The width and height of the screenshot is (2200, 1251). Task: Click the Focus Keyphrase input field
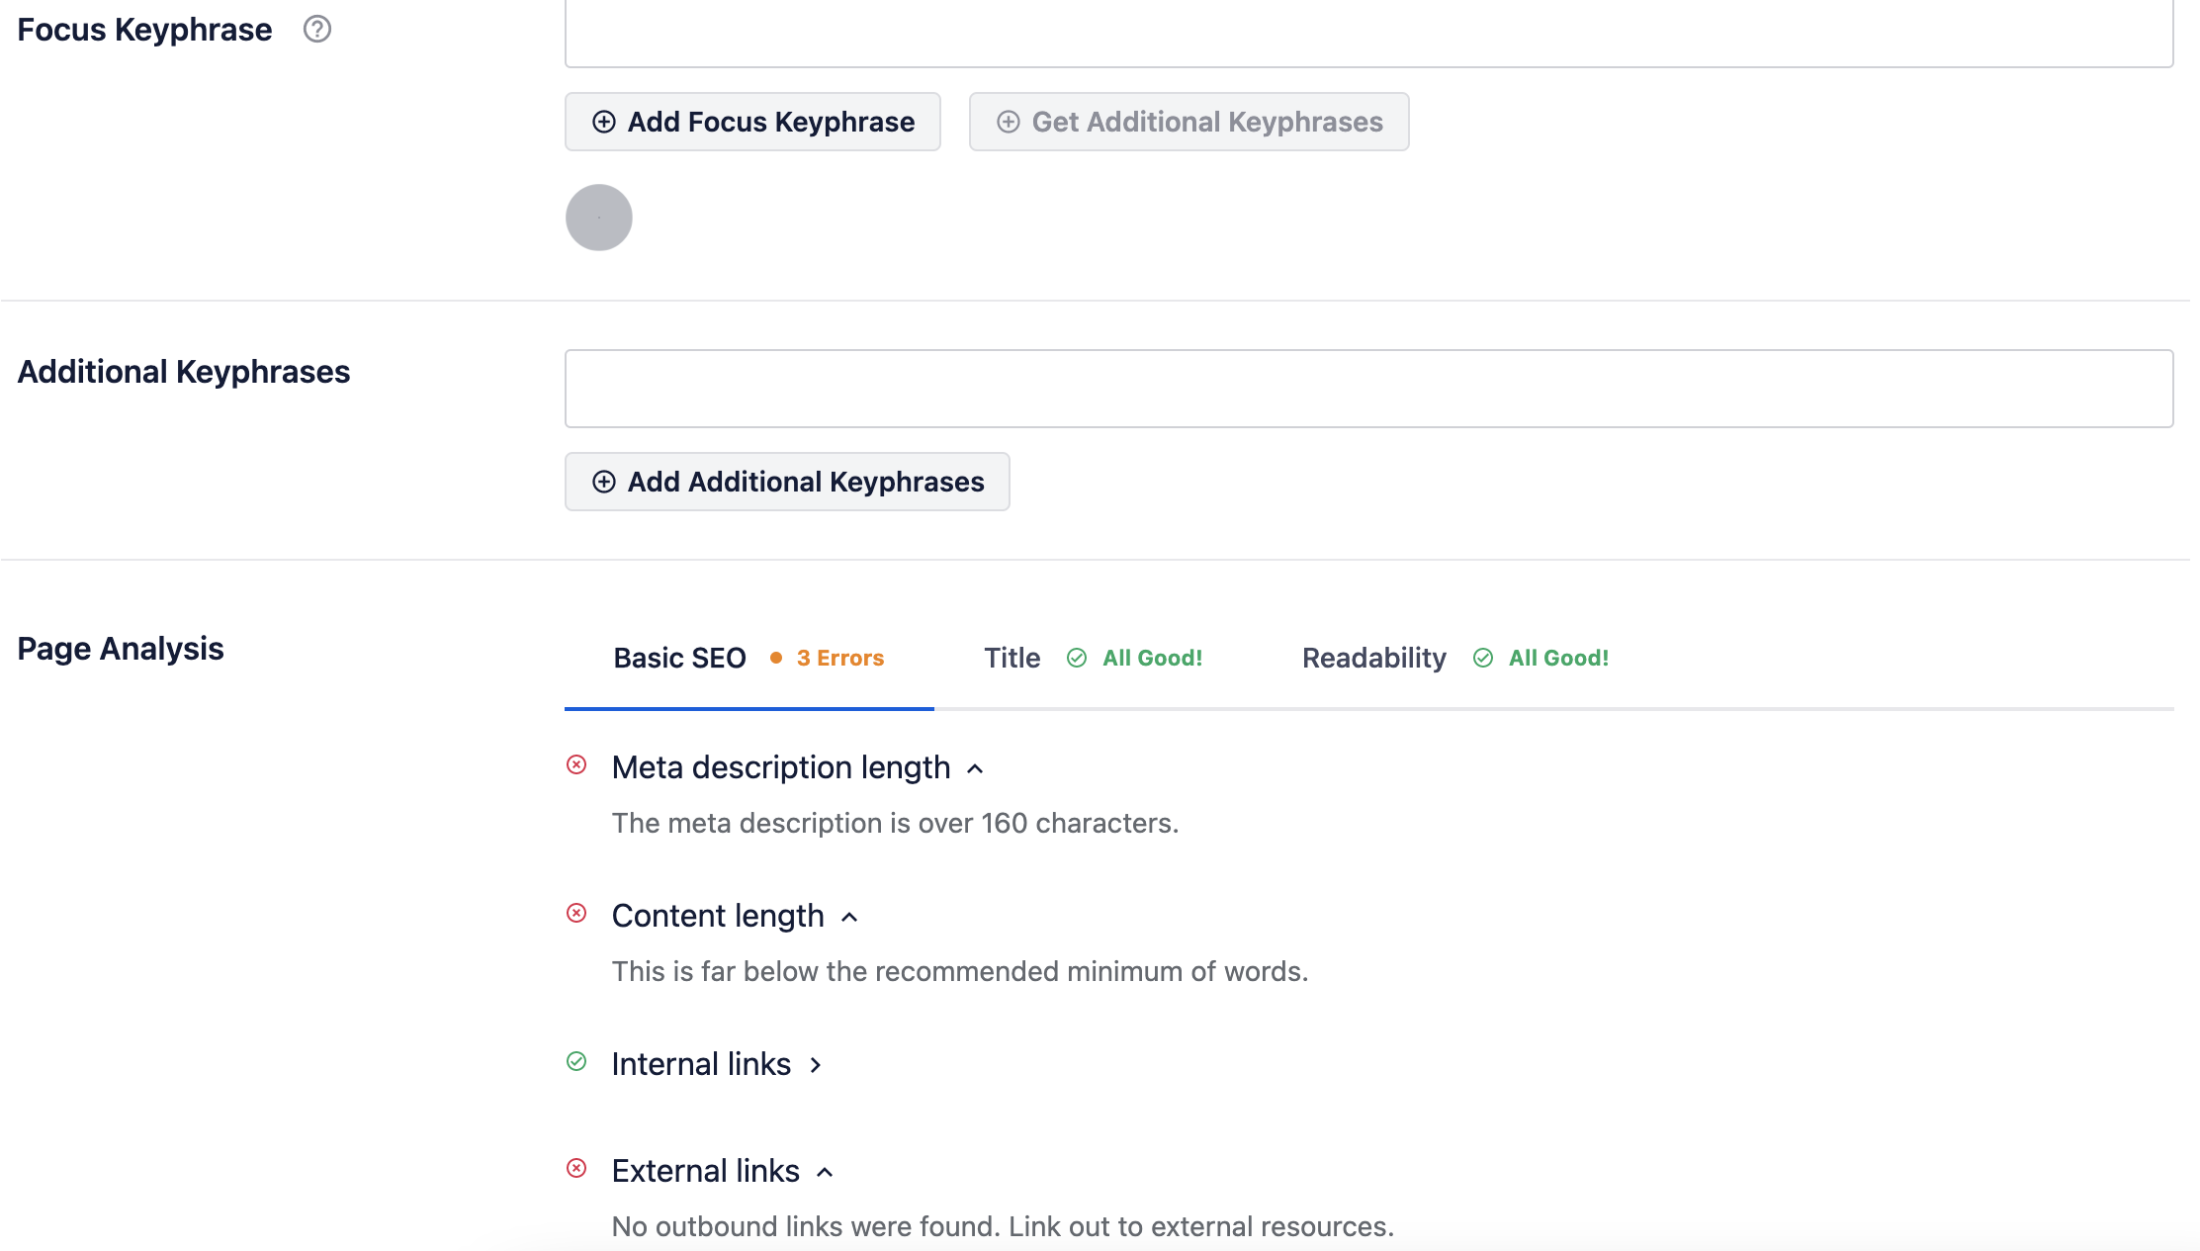[x=1368, y=32]
